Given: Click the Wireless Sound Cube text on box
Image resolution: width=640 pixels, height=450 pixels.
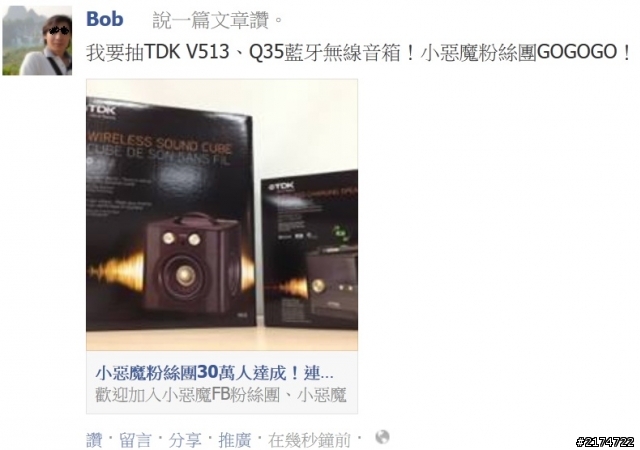Looking at the screenshot, I should (160, 143).
